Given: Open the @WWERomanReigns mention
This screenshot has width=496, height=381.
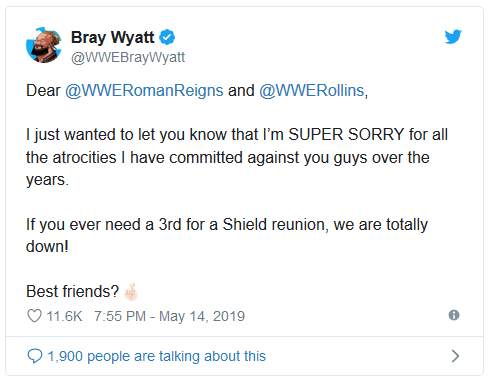Looking at the screenshot, I should tap(144, 91).
